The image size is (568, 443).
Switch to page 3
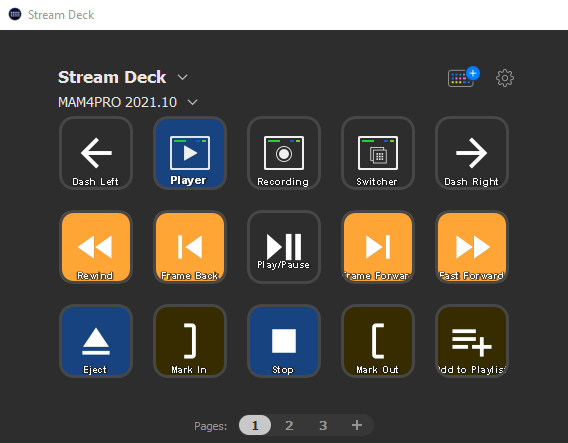click(x=323, y=425)
